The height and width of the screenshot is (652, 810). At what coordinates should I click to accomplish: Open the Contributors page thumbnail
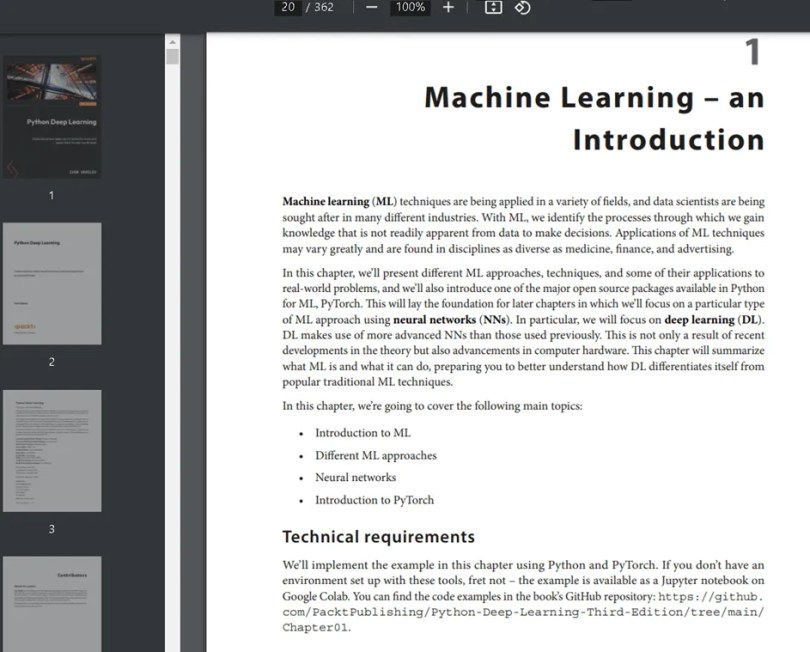pyautogui.click(x=52, y=604)
